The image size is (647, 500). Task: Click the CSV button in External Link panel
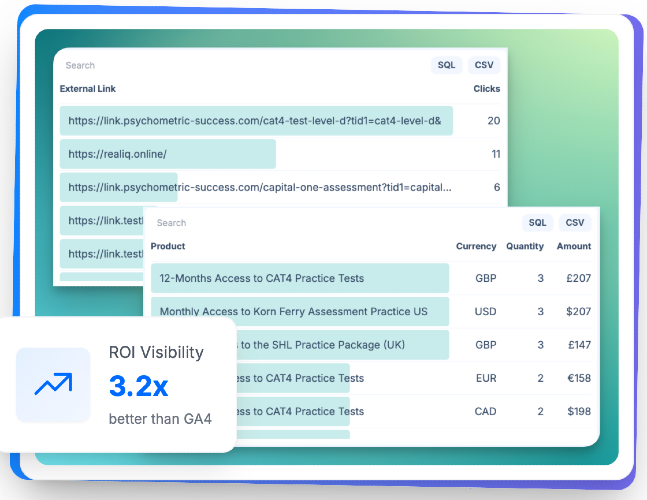click(x=484, y=65)
